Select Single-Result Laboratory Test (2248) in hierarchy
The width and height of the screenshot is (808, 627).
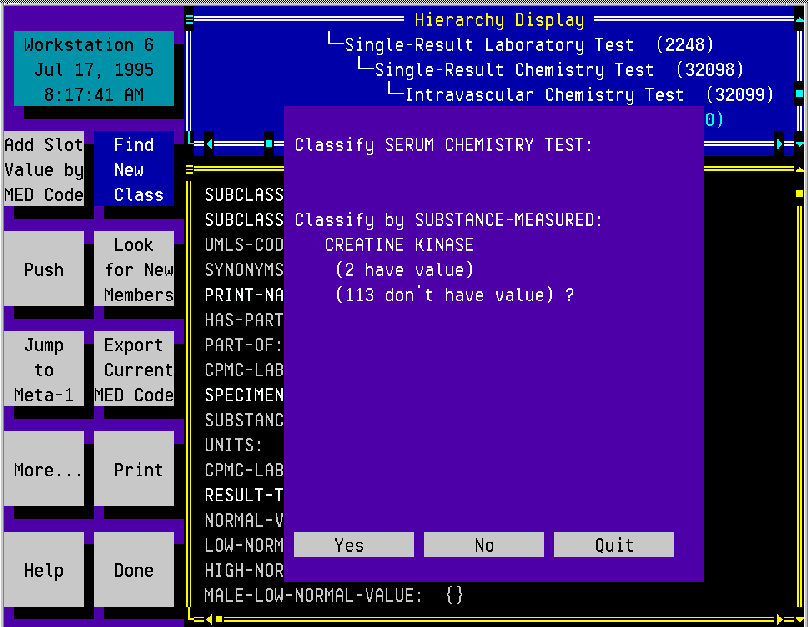529,45
